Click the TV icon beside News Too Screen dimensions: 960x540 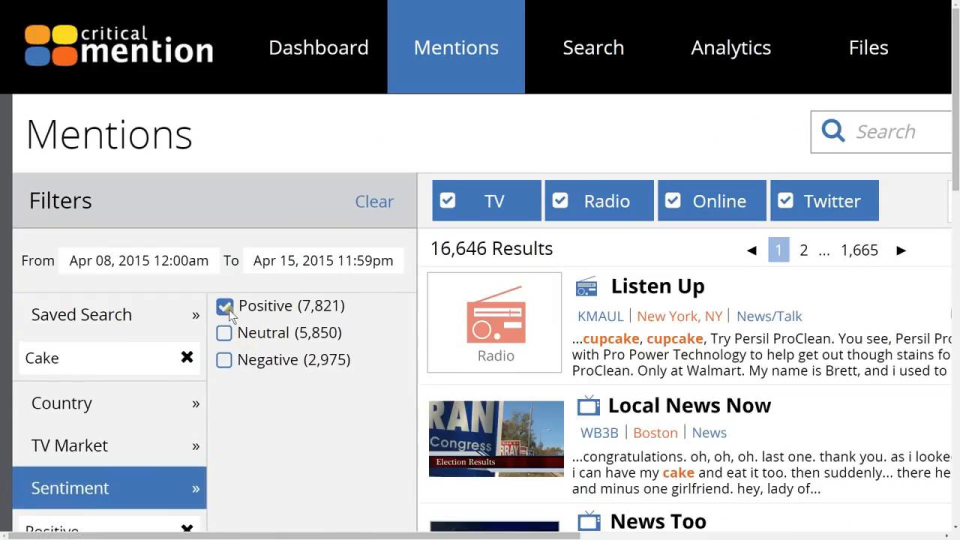coord(589,521)
